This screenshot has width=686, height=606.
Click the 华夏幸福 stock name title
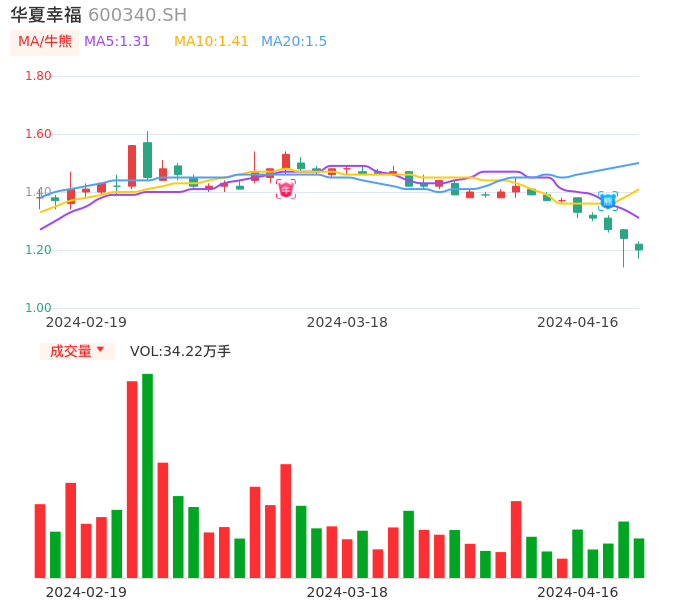(46, 15)
